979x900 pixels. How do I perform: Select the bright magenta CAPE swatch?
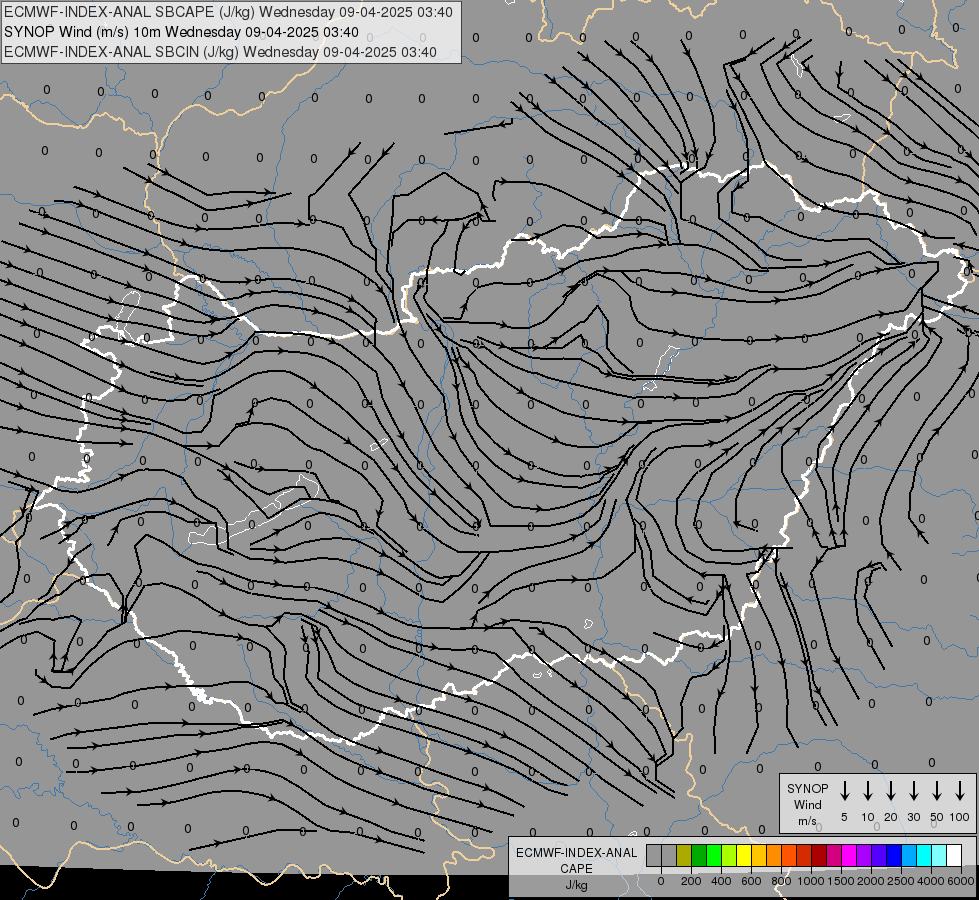[849, 855]
